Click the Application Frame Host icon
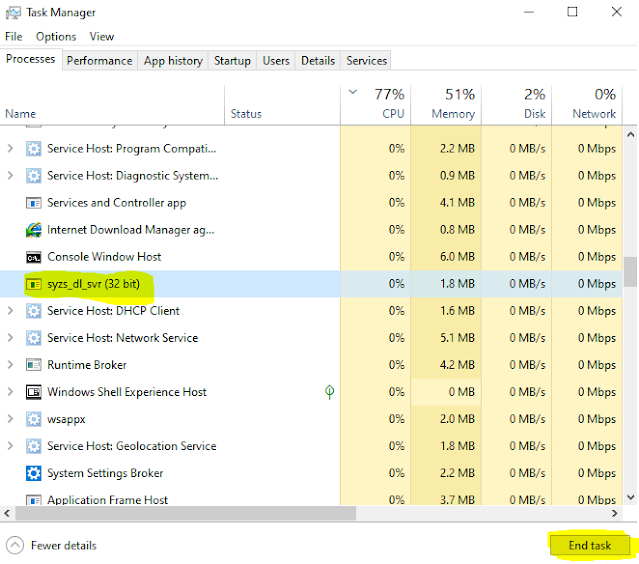639x564 pixels. pos(33,500)
